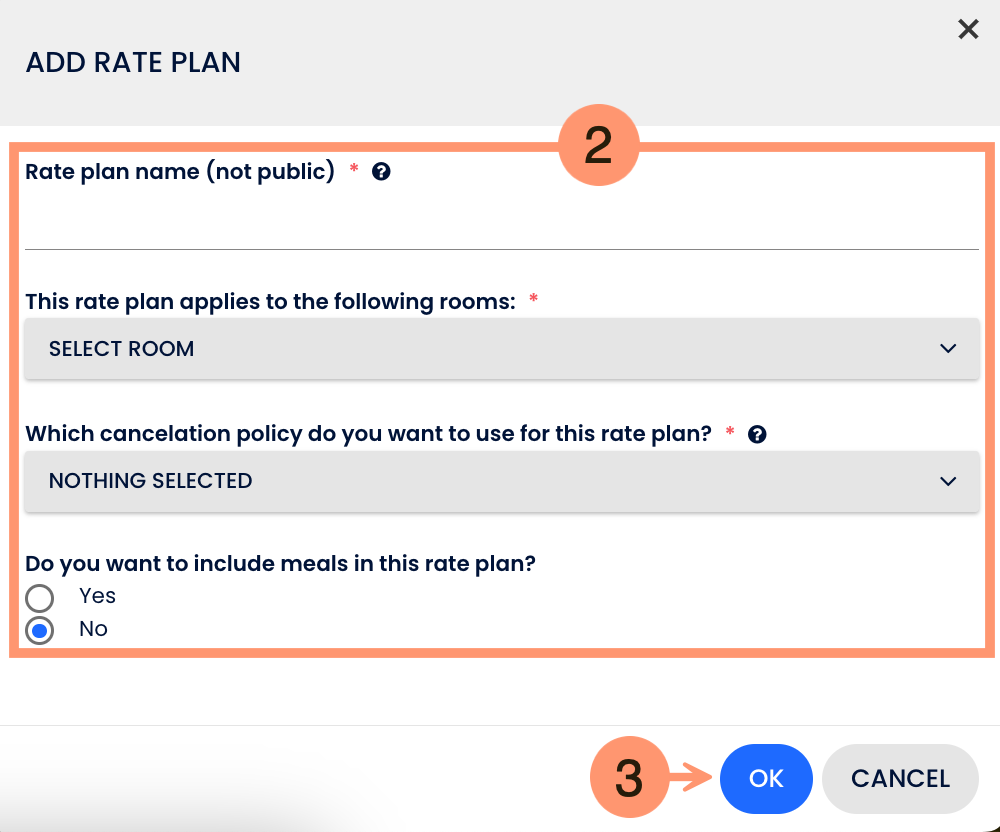Open help icon next to cancelation policy
Screen dimensions: 1000x832
point(757,434)
